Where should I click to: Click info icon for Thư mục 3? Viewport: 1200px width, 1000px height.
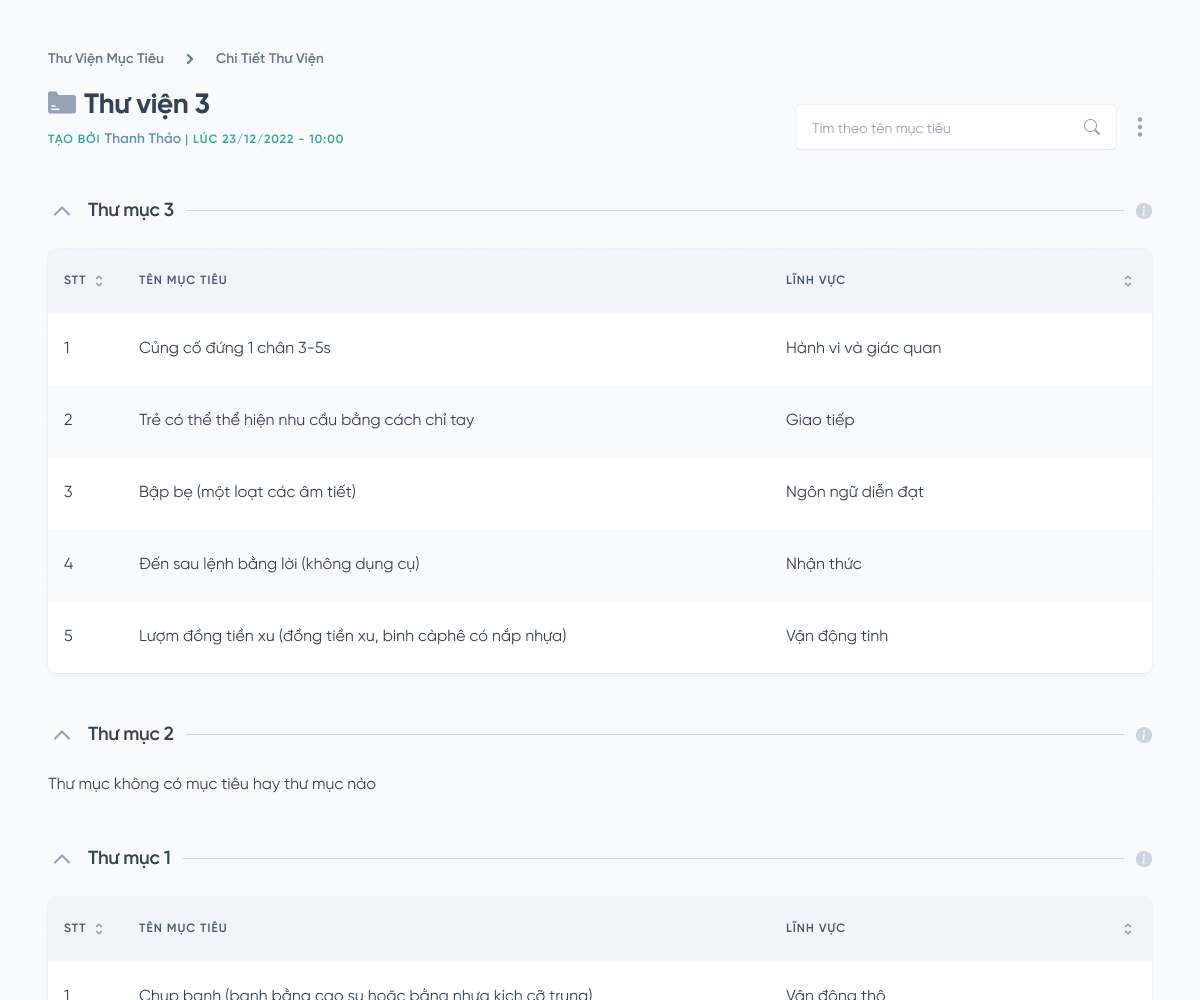pyautogui.click(x=1144, y=211)
